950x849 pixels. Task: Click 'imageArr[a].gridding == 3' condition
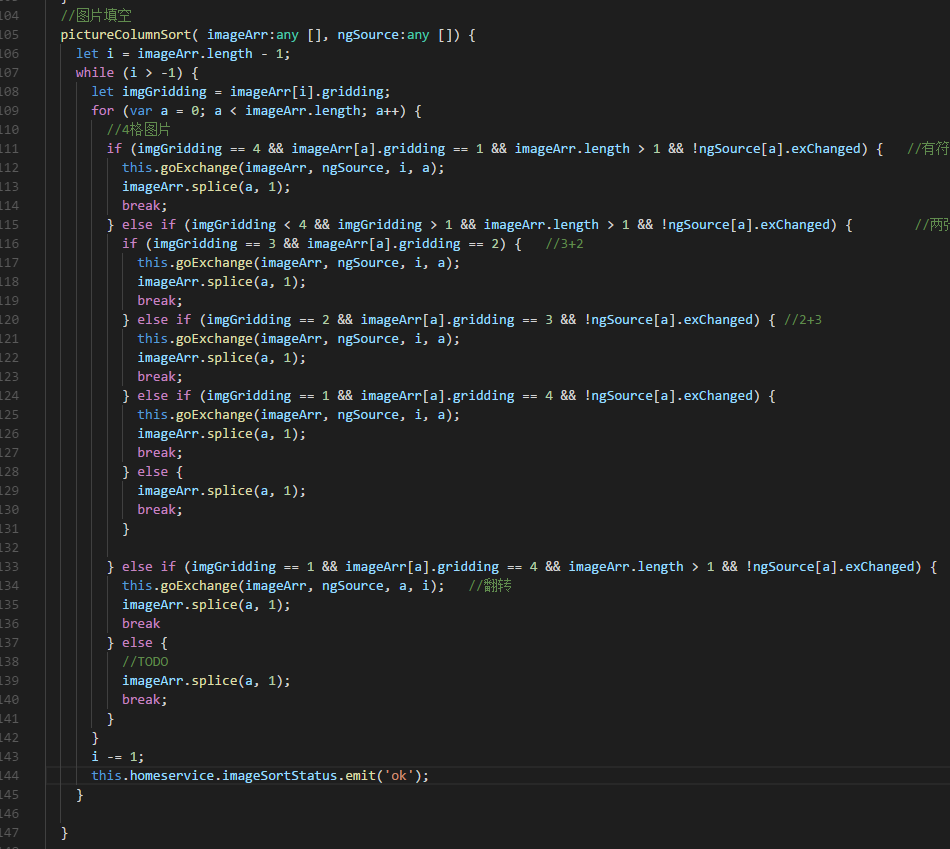coord(456,320)
